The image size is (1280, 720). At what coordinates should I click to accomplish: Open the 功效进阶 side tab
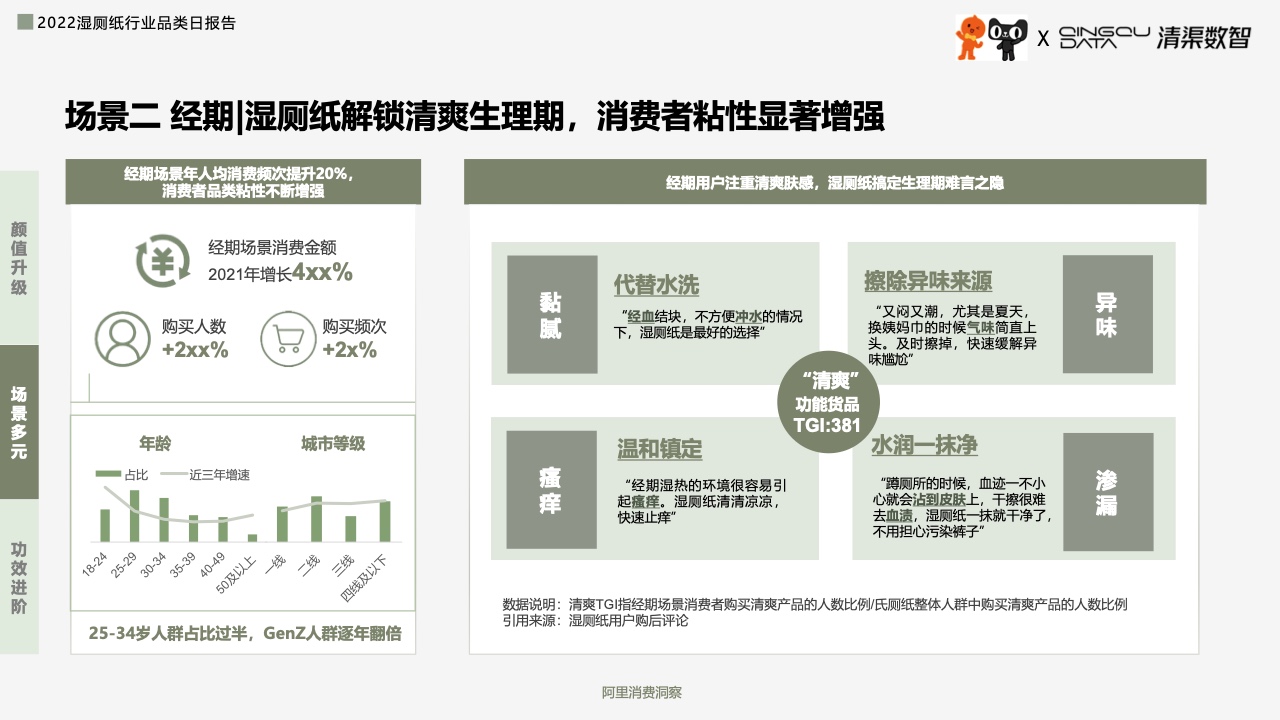point(19,577)
